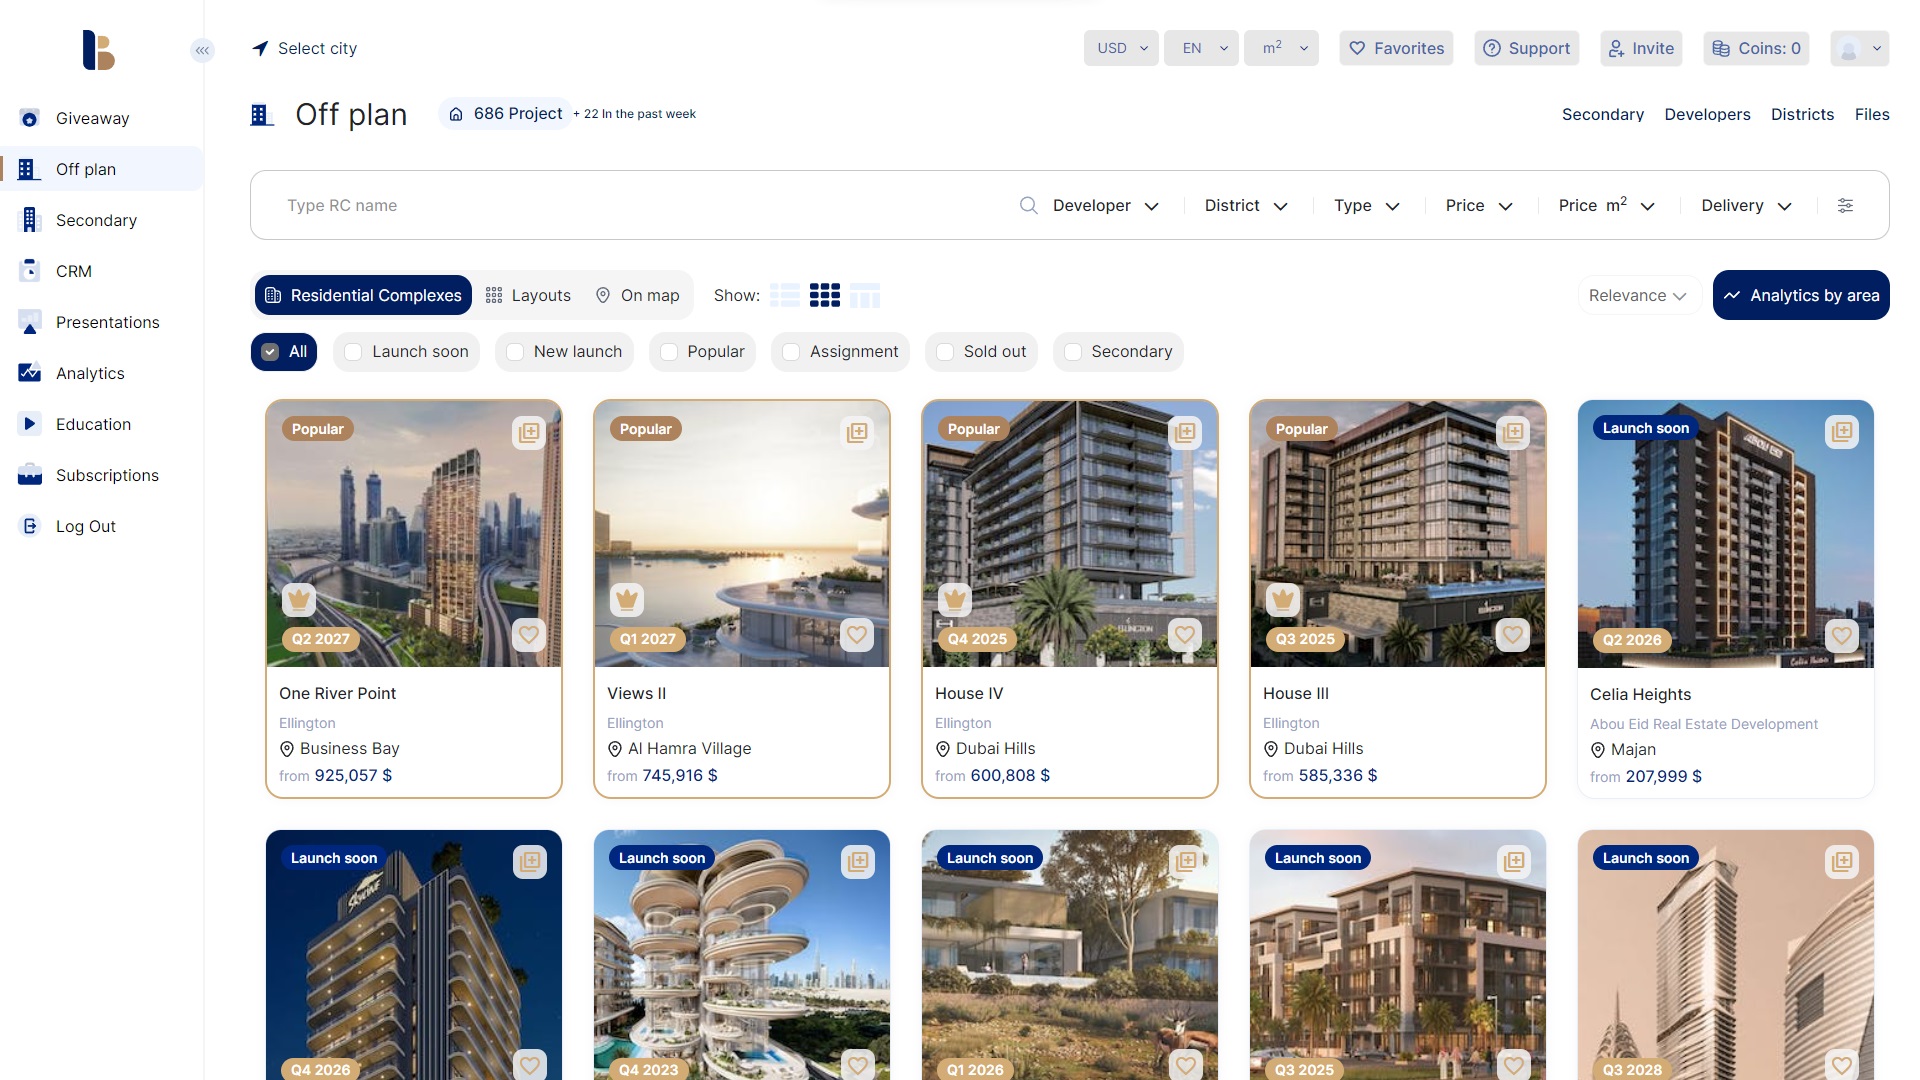Select the Presentations sidebar icon
This screenshot has height=1080, width=1920.
(29, 322)
